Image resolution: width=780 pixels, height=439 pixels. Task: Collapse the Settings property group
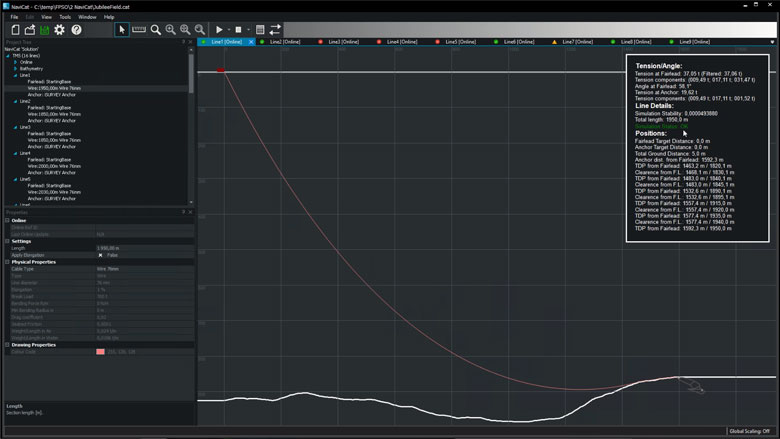coord(7,241)
